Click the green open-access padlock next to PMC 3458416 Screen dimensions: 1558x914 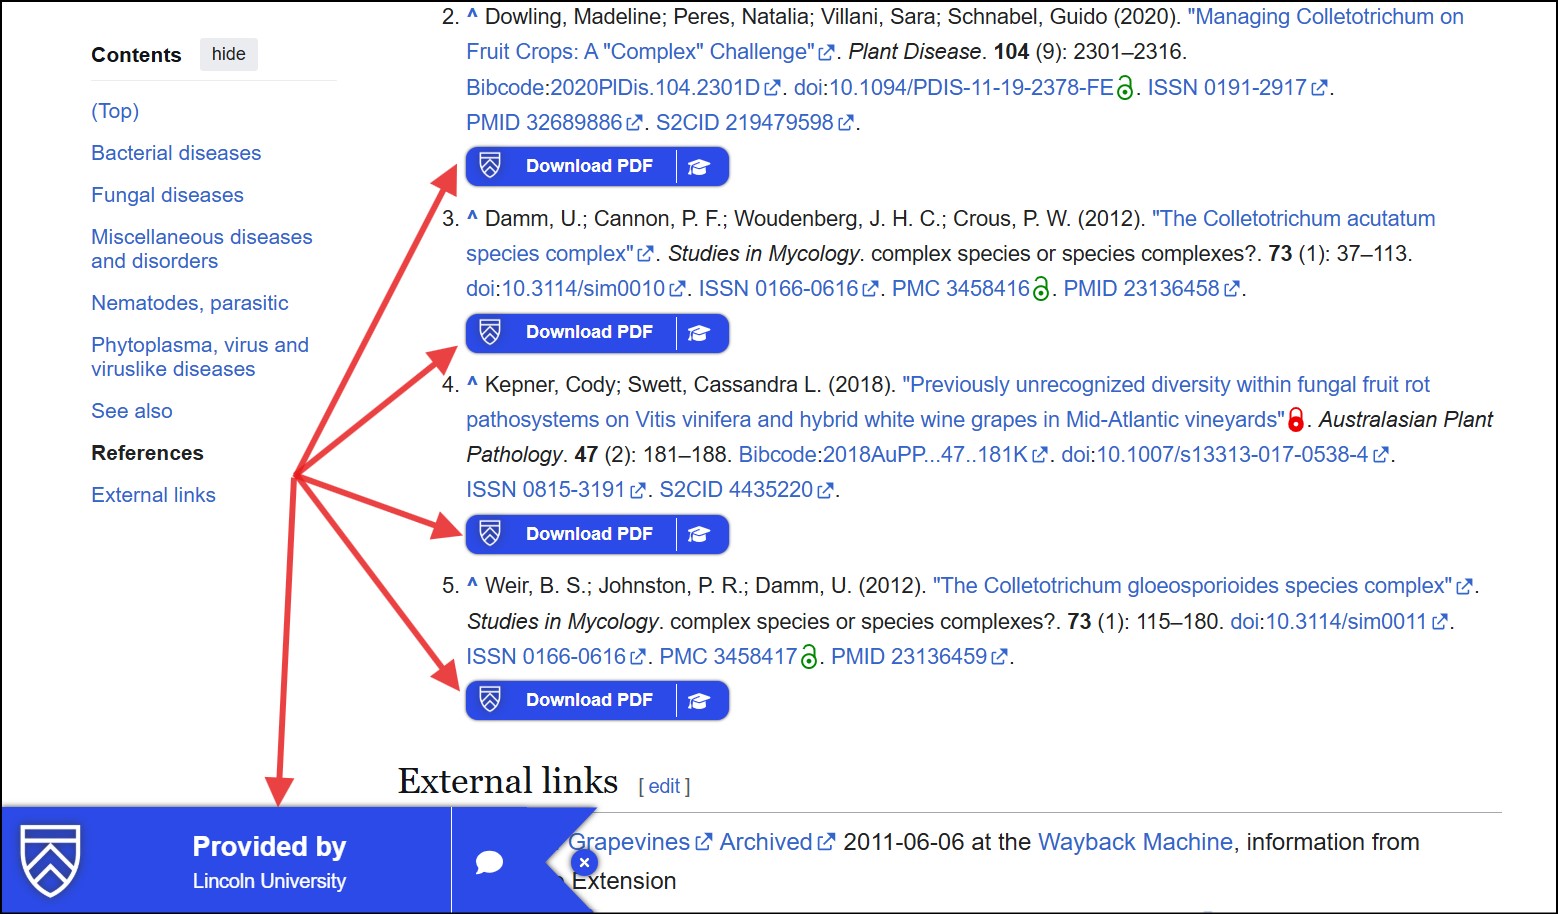tap(1039, 288)
